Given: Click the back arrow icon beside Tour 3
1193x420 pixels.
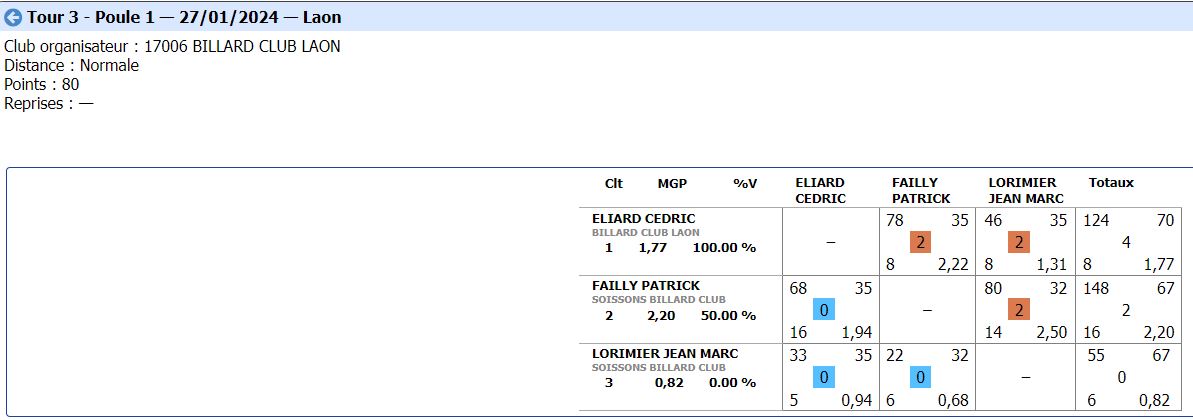Looking at the screenshot, I should point(14,17).
